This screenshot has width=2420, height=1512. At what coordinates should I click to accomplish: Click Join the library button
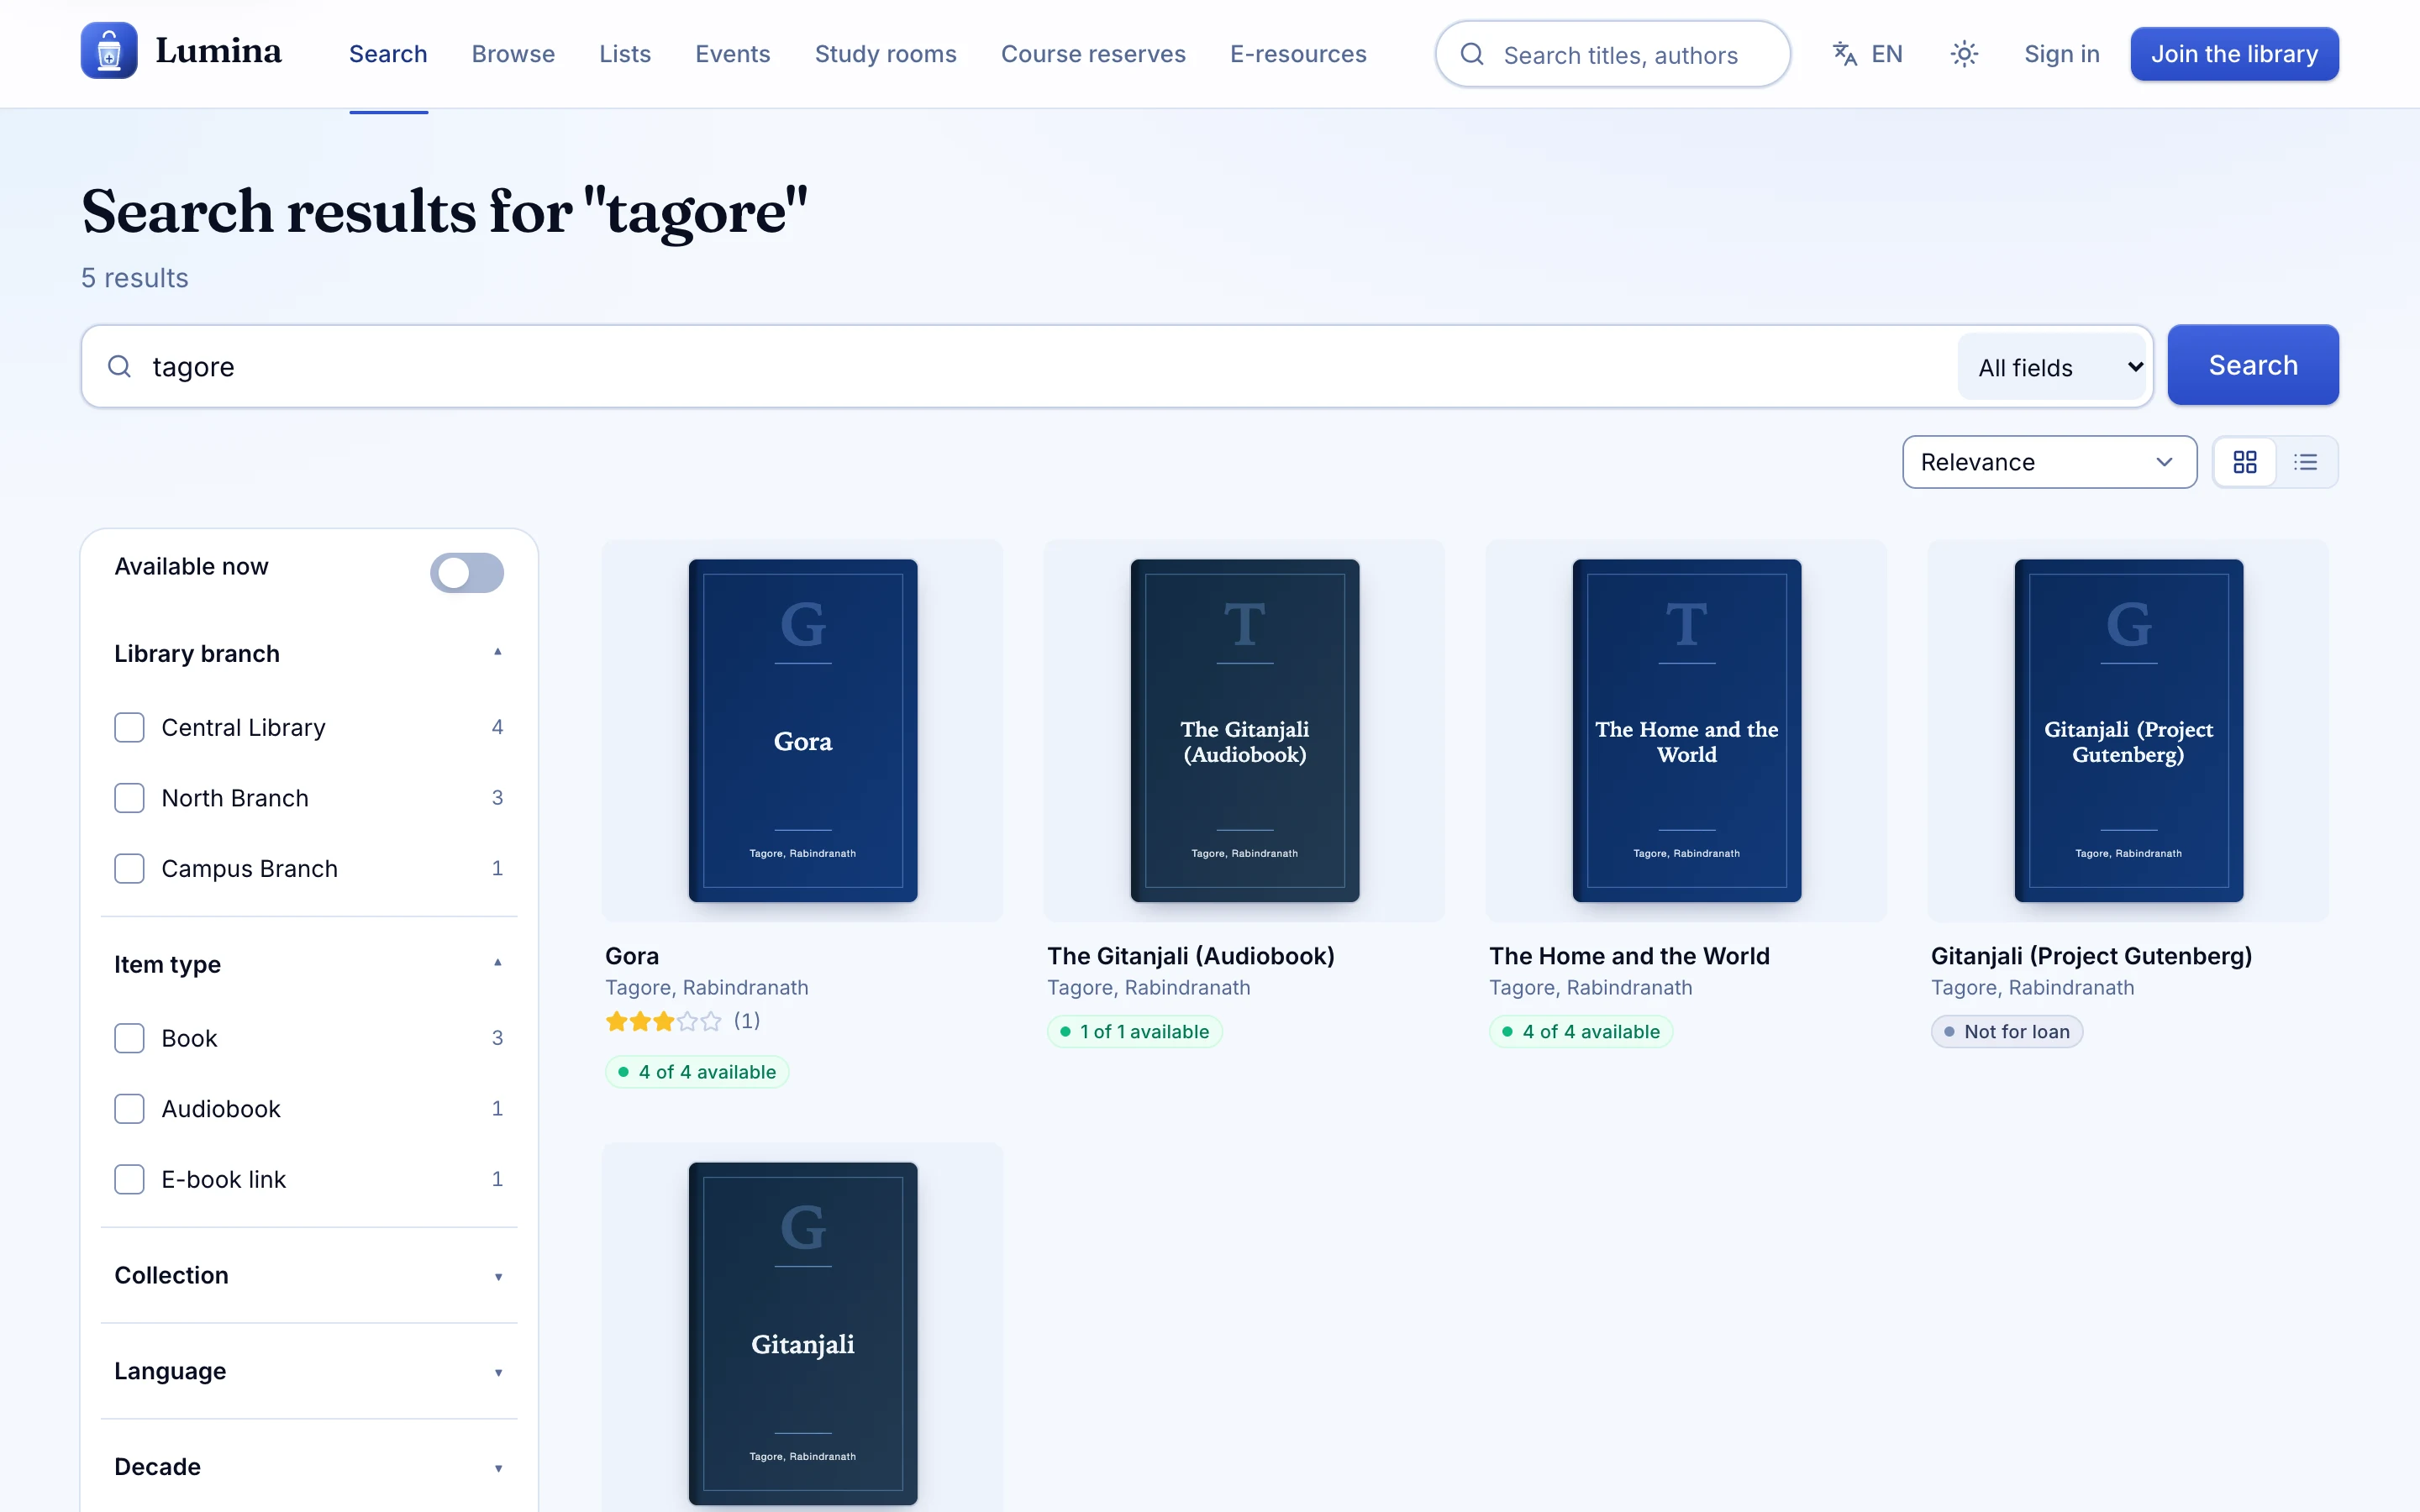[2234, 54]
